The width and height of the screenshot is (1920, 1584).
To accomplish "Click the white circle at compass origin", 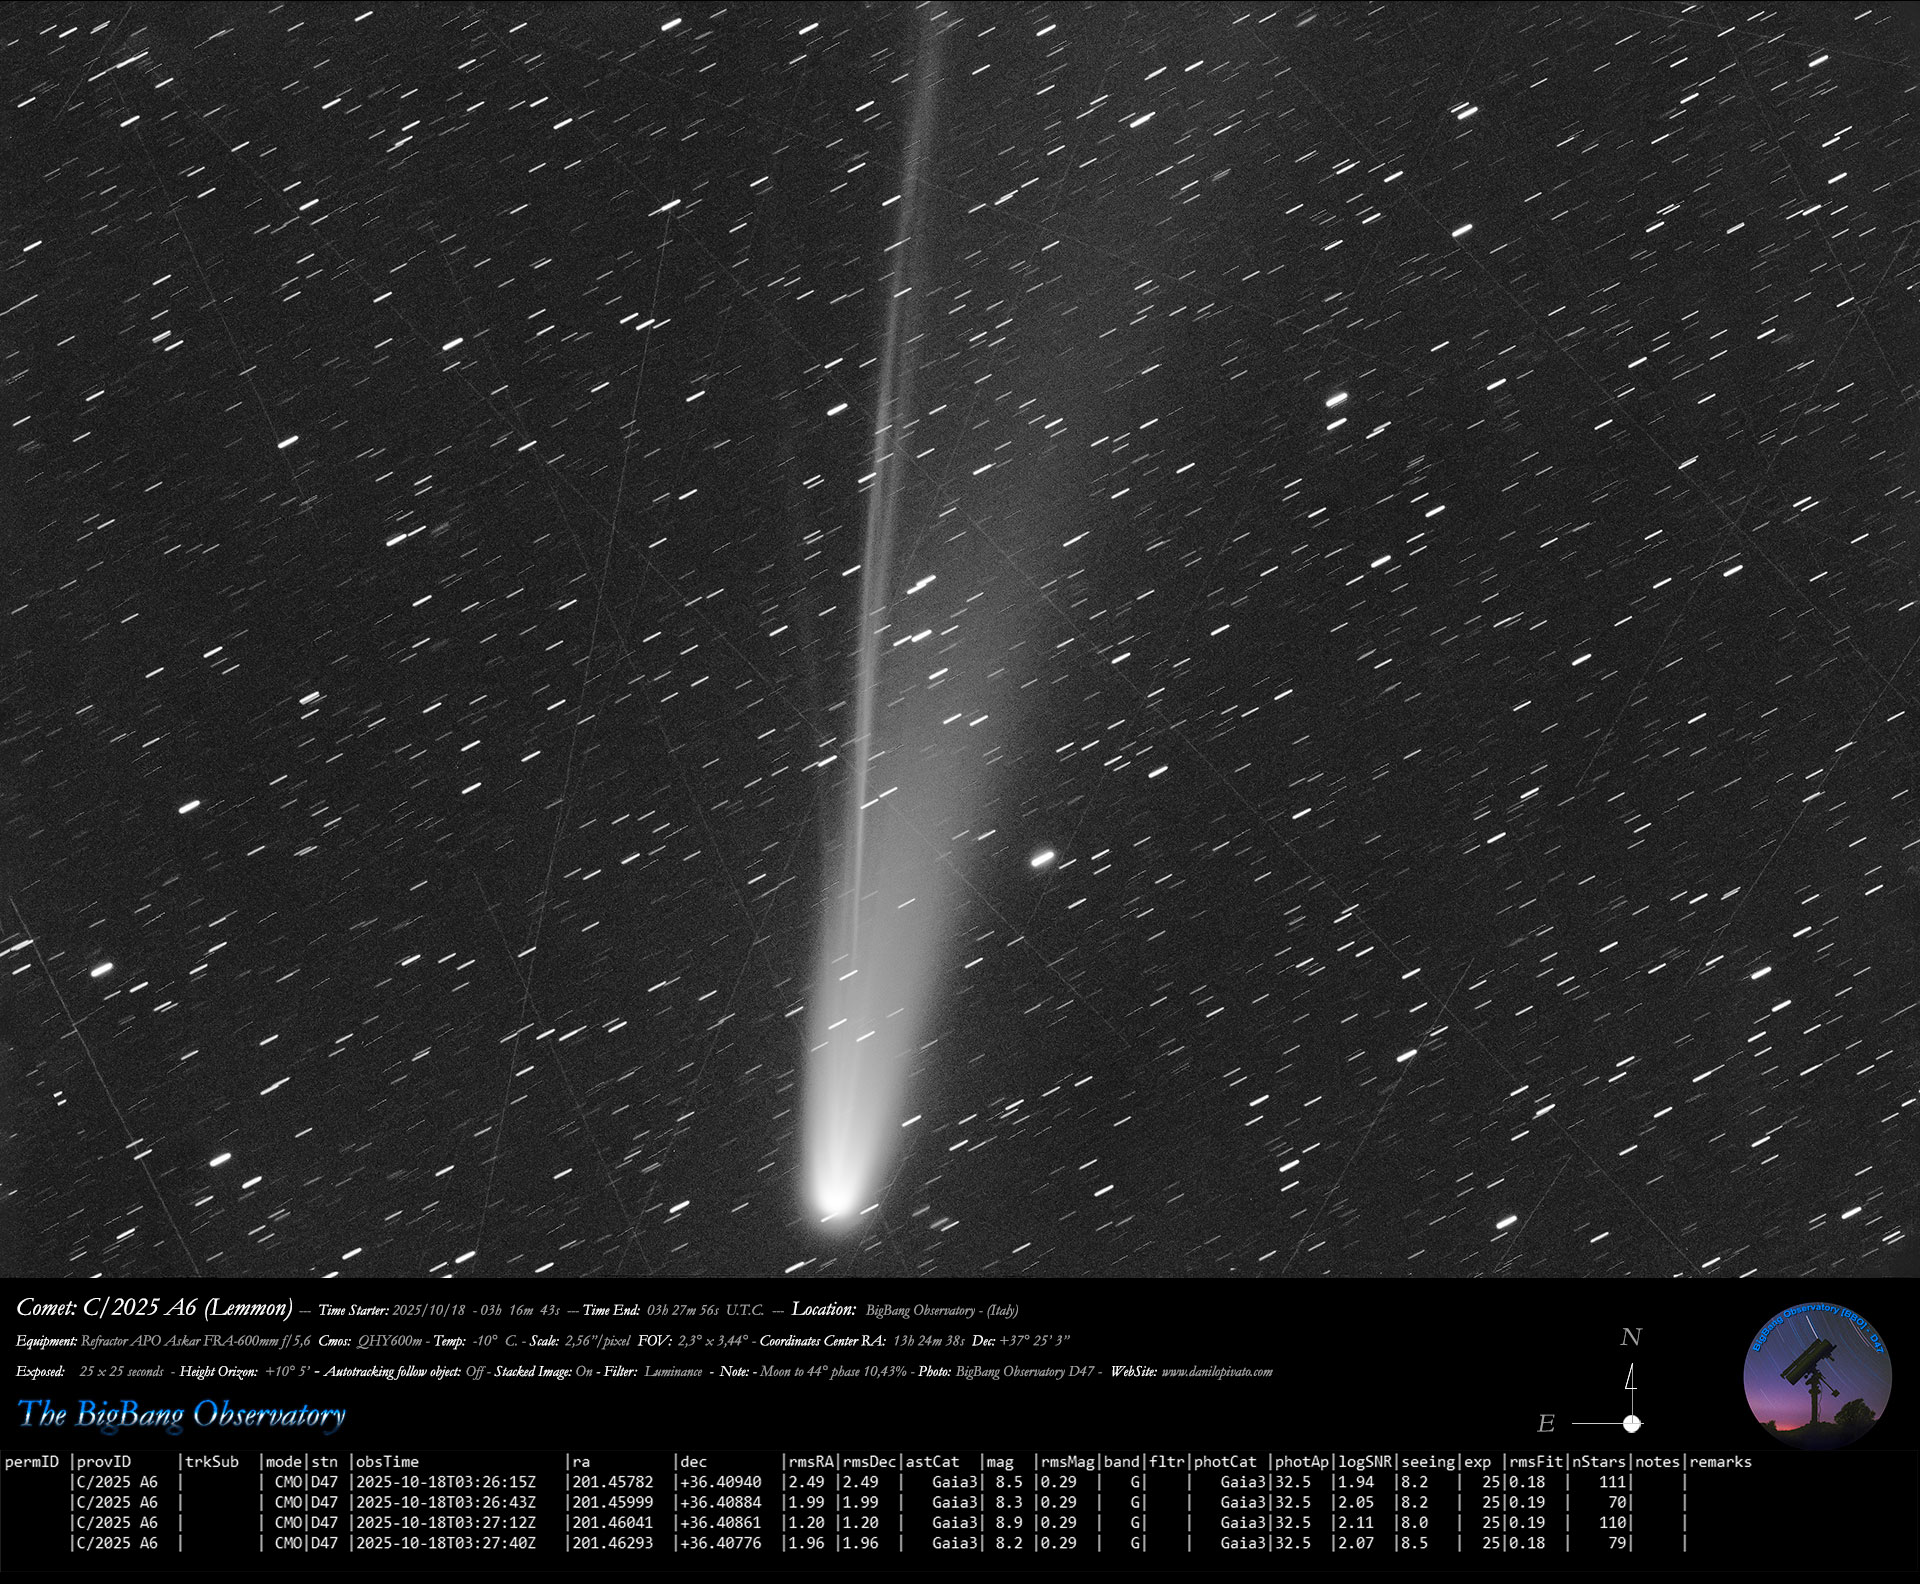I will pyautogui.click(x=1632, y=1423).
